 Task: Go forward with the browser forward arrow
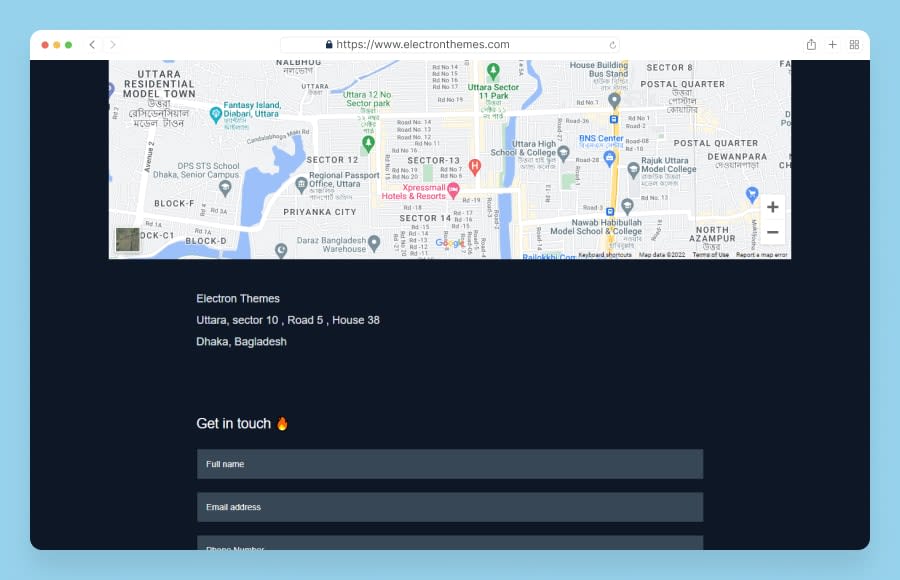tap(112, 44)
